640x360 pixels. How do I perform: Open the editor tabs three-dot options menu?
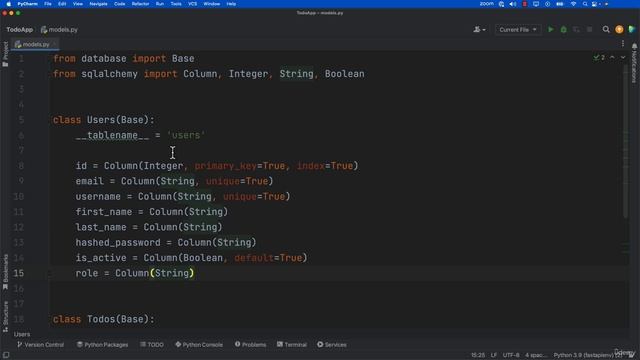[x=623, y=44]
